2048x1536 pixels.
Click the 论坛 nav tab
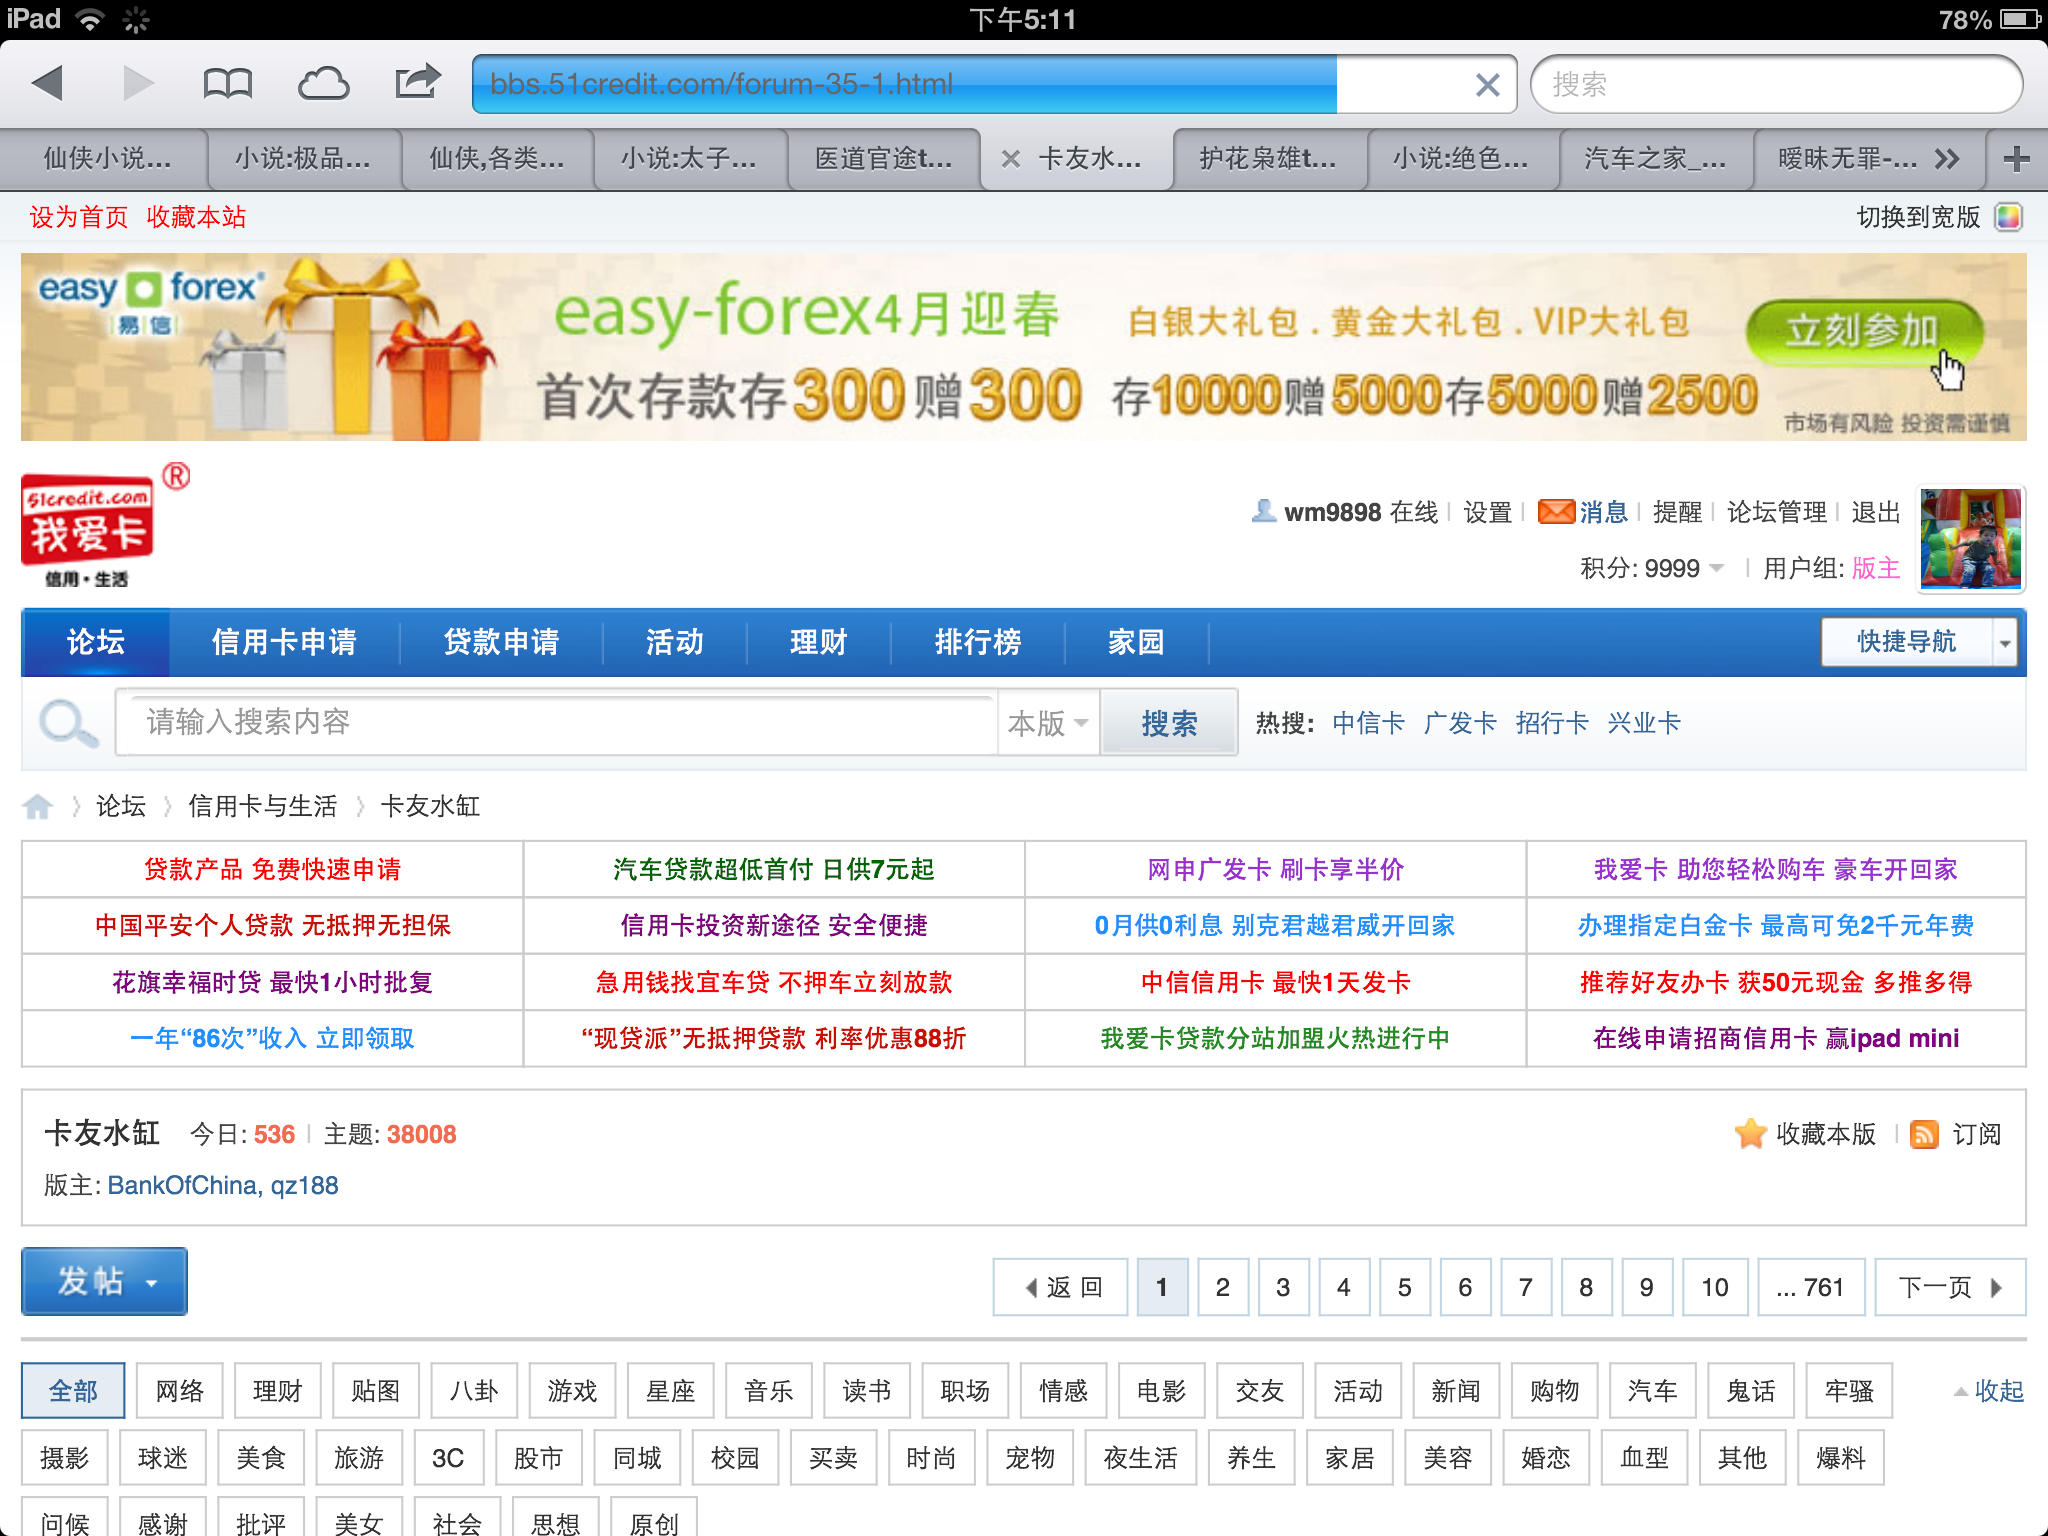tap(96, 642)
